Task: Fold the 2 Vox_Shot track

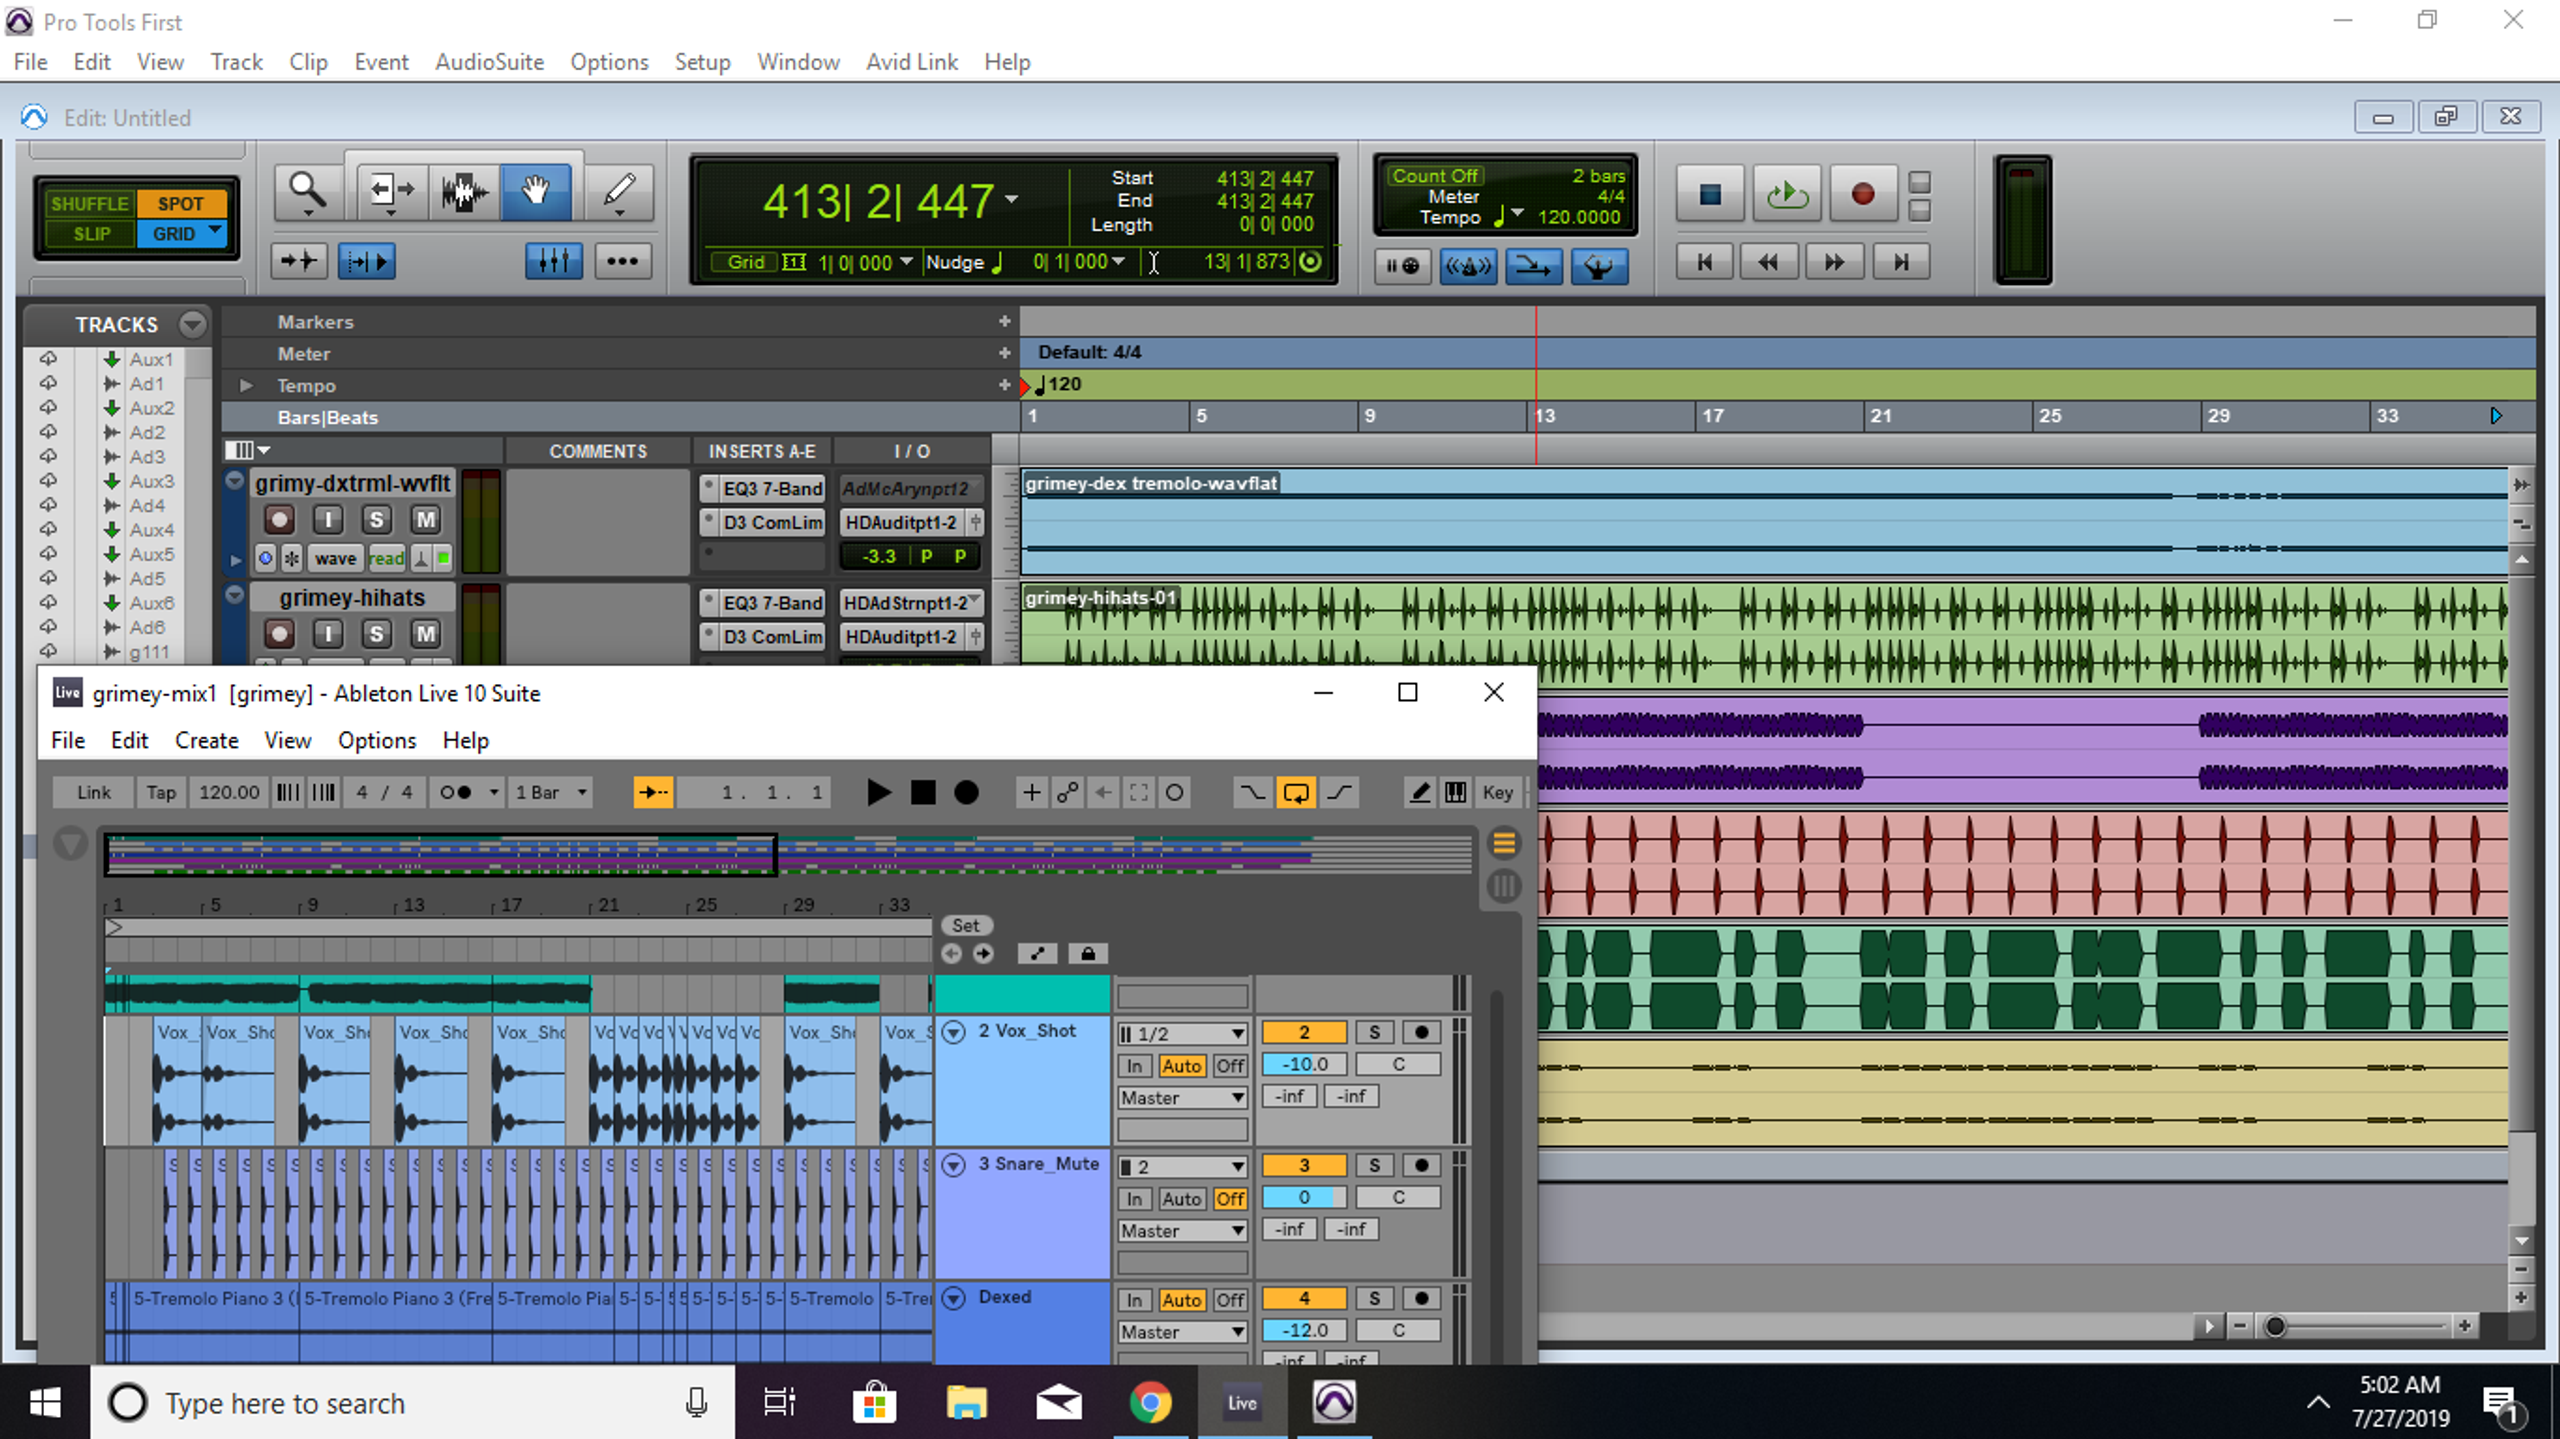Action: click(x=954, y=1032)
